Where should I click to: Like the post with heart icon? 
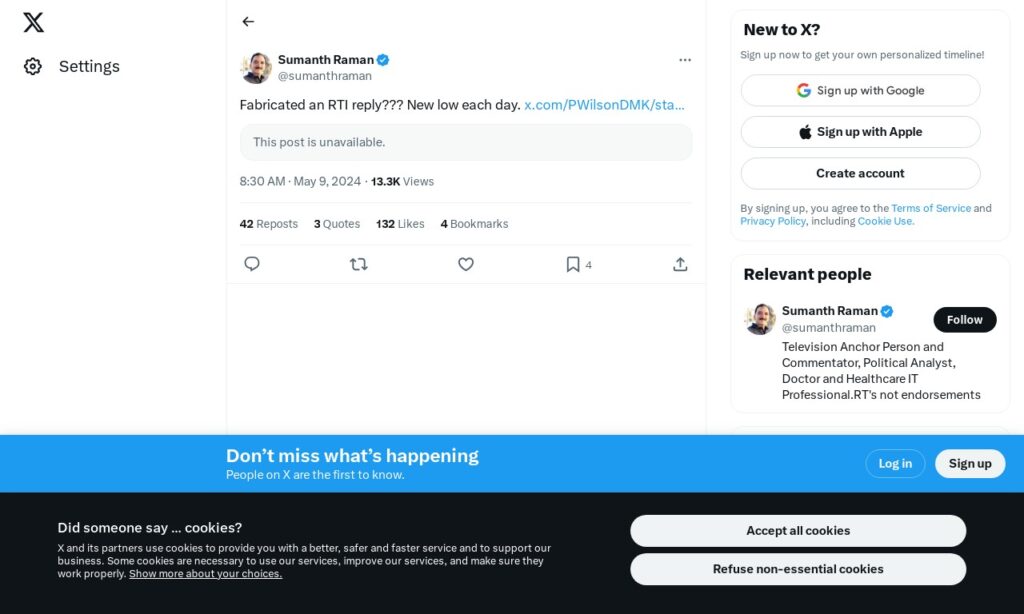point(465,264)
